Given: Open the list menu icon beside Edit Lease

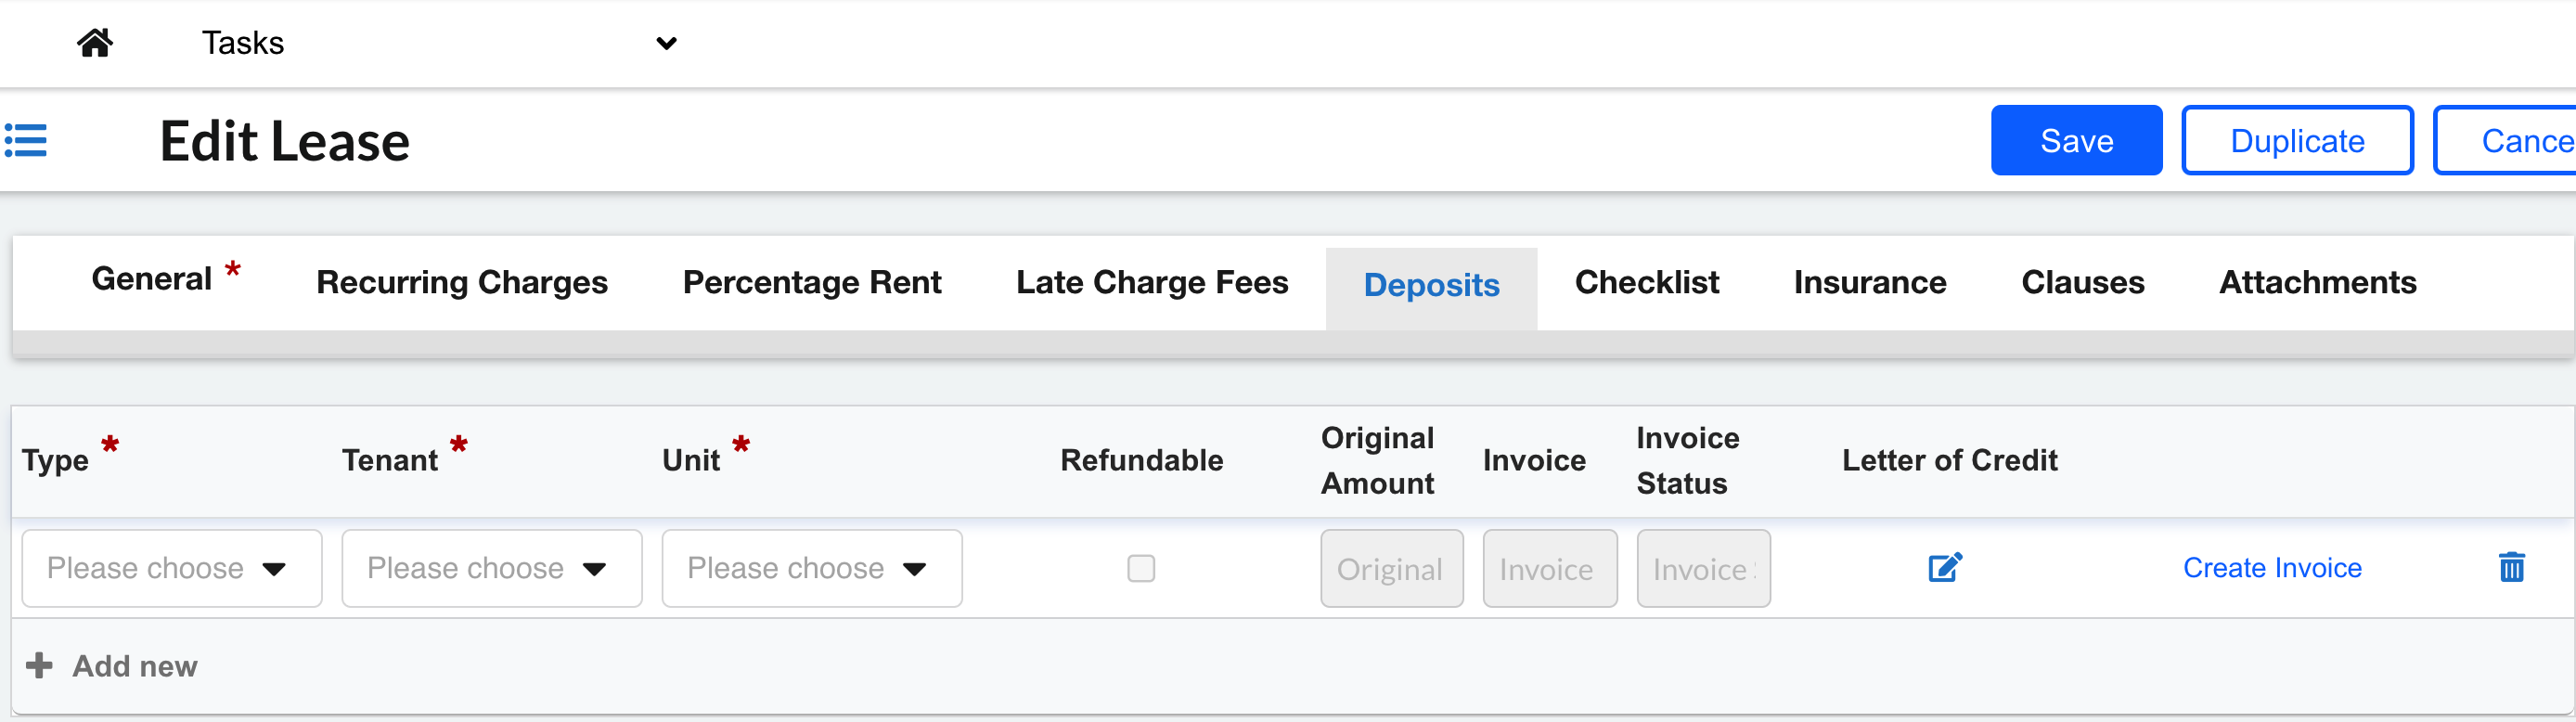Looking at the screenshot, I should pos(26,140).
